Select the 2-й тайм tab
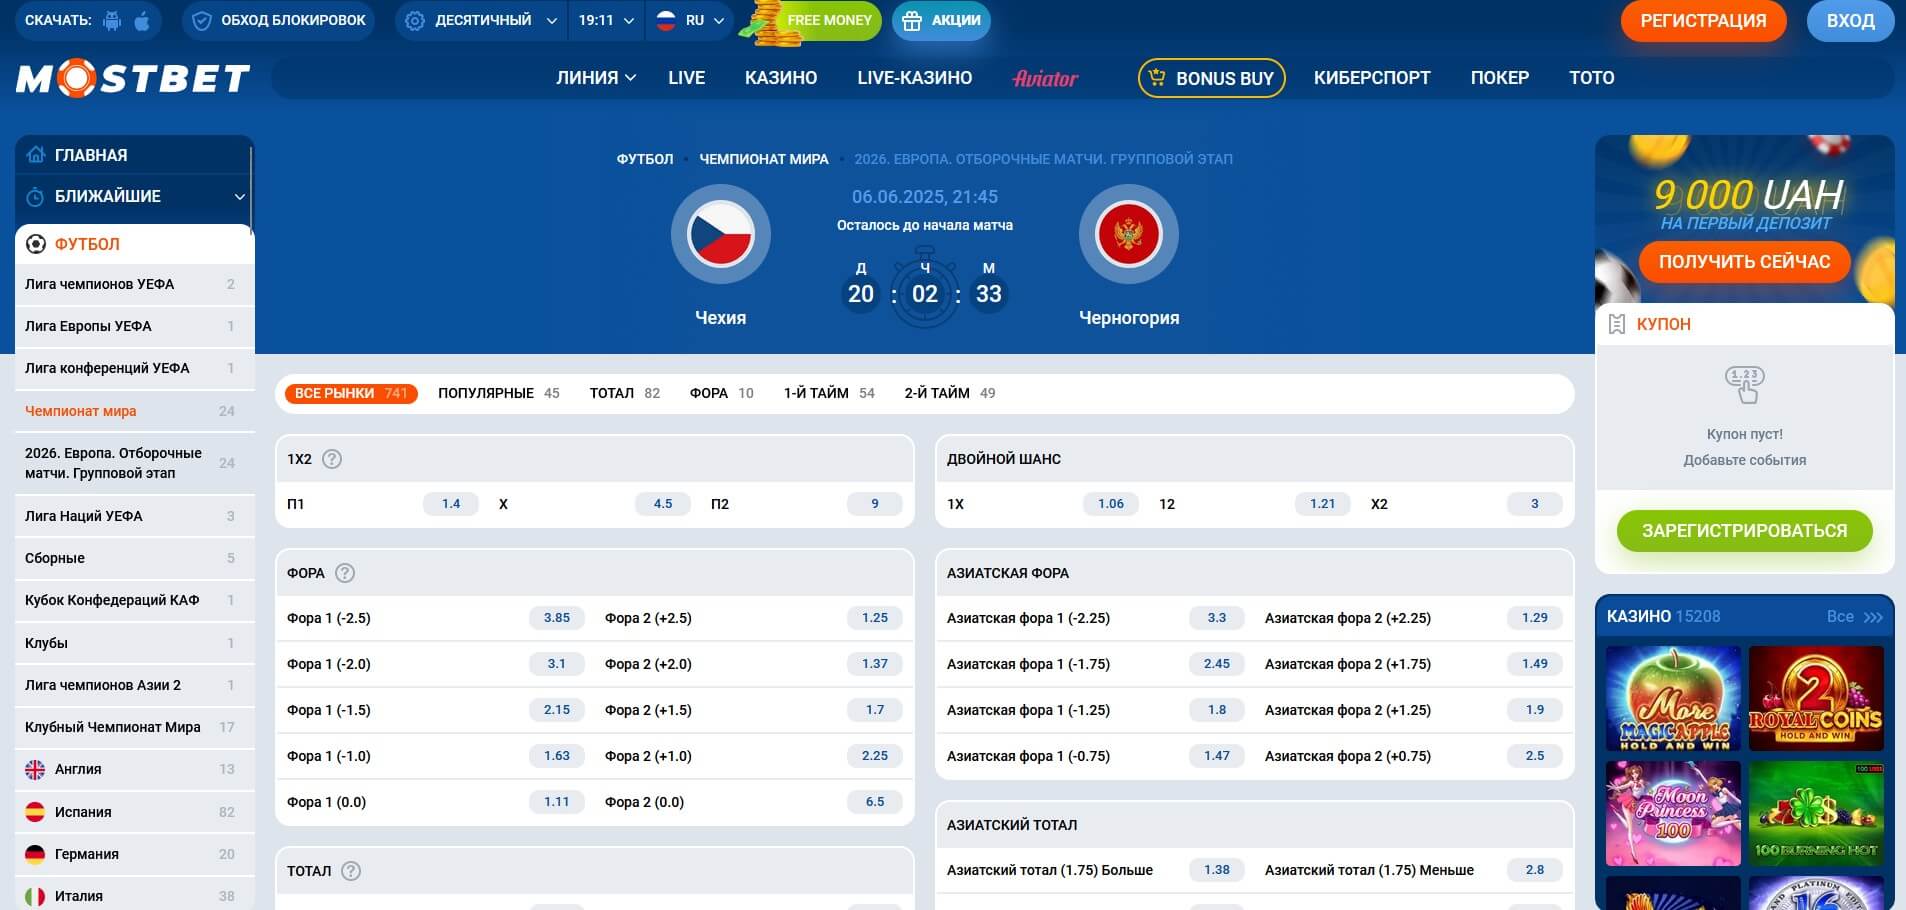 pyautogui.click(x=950, y=393)
